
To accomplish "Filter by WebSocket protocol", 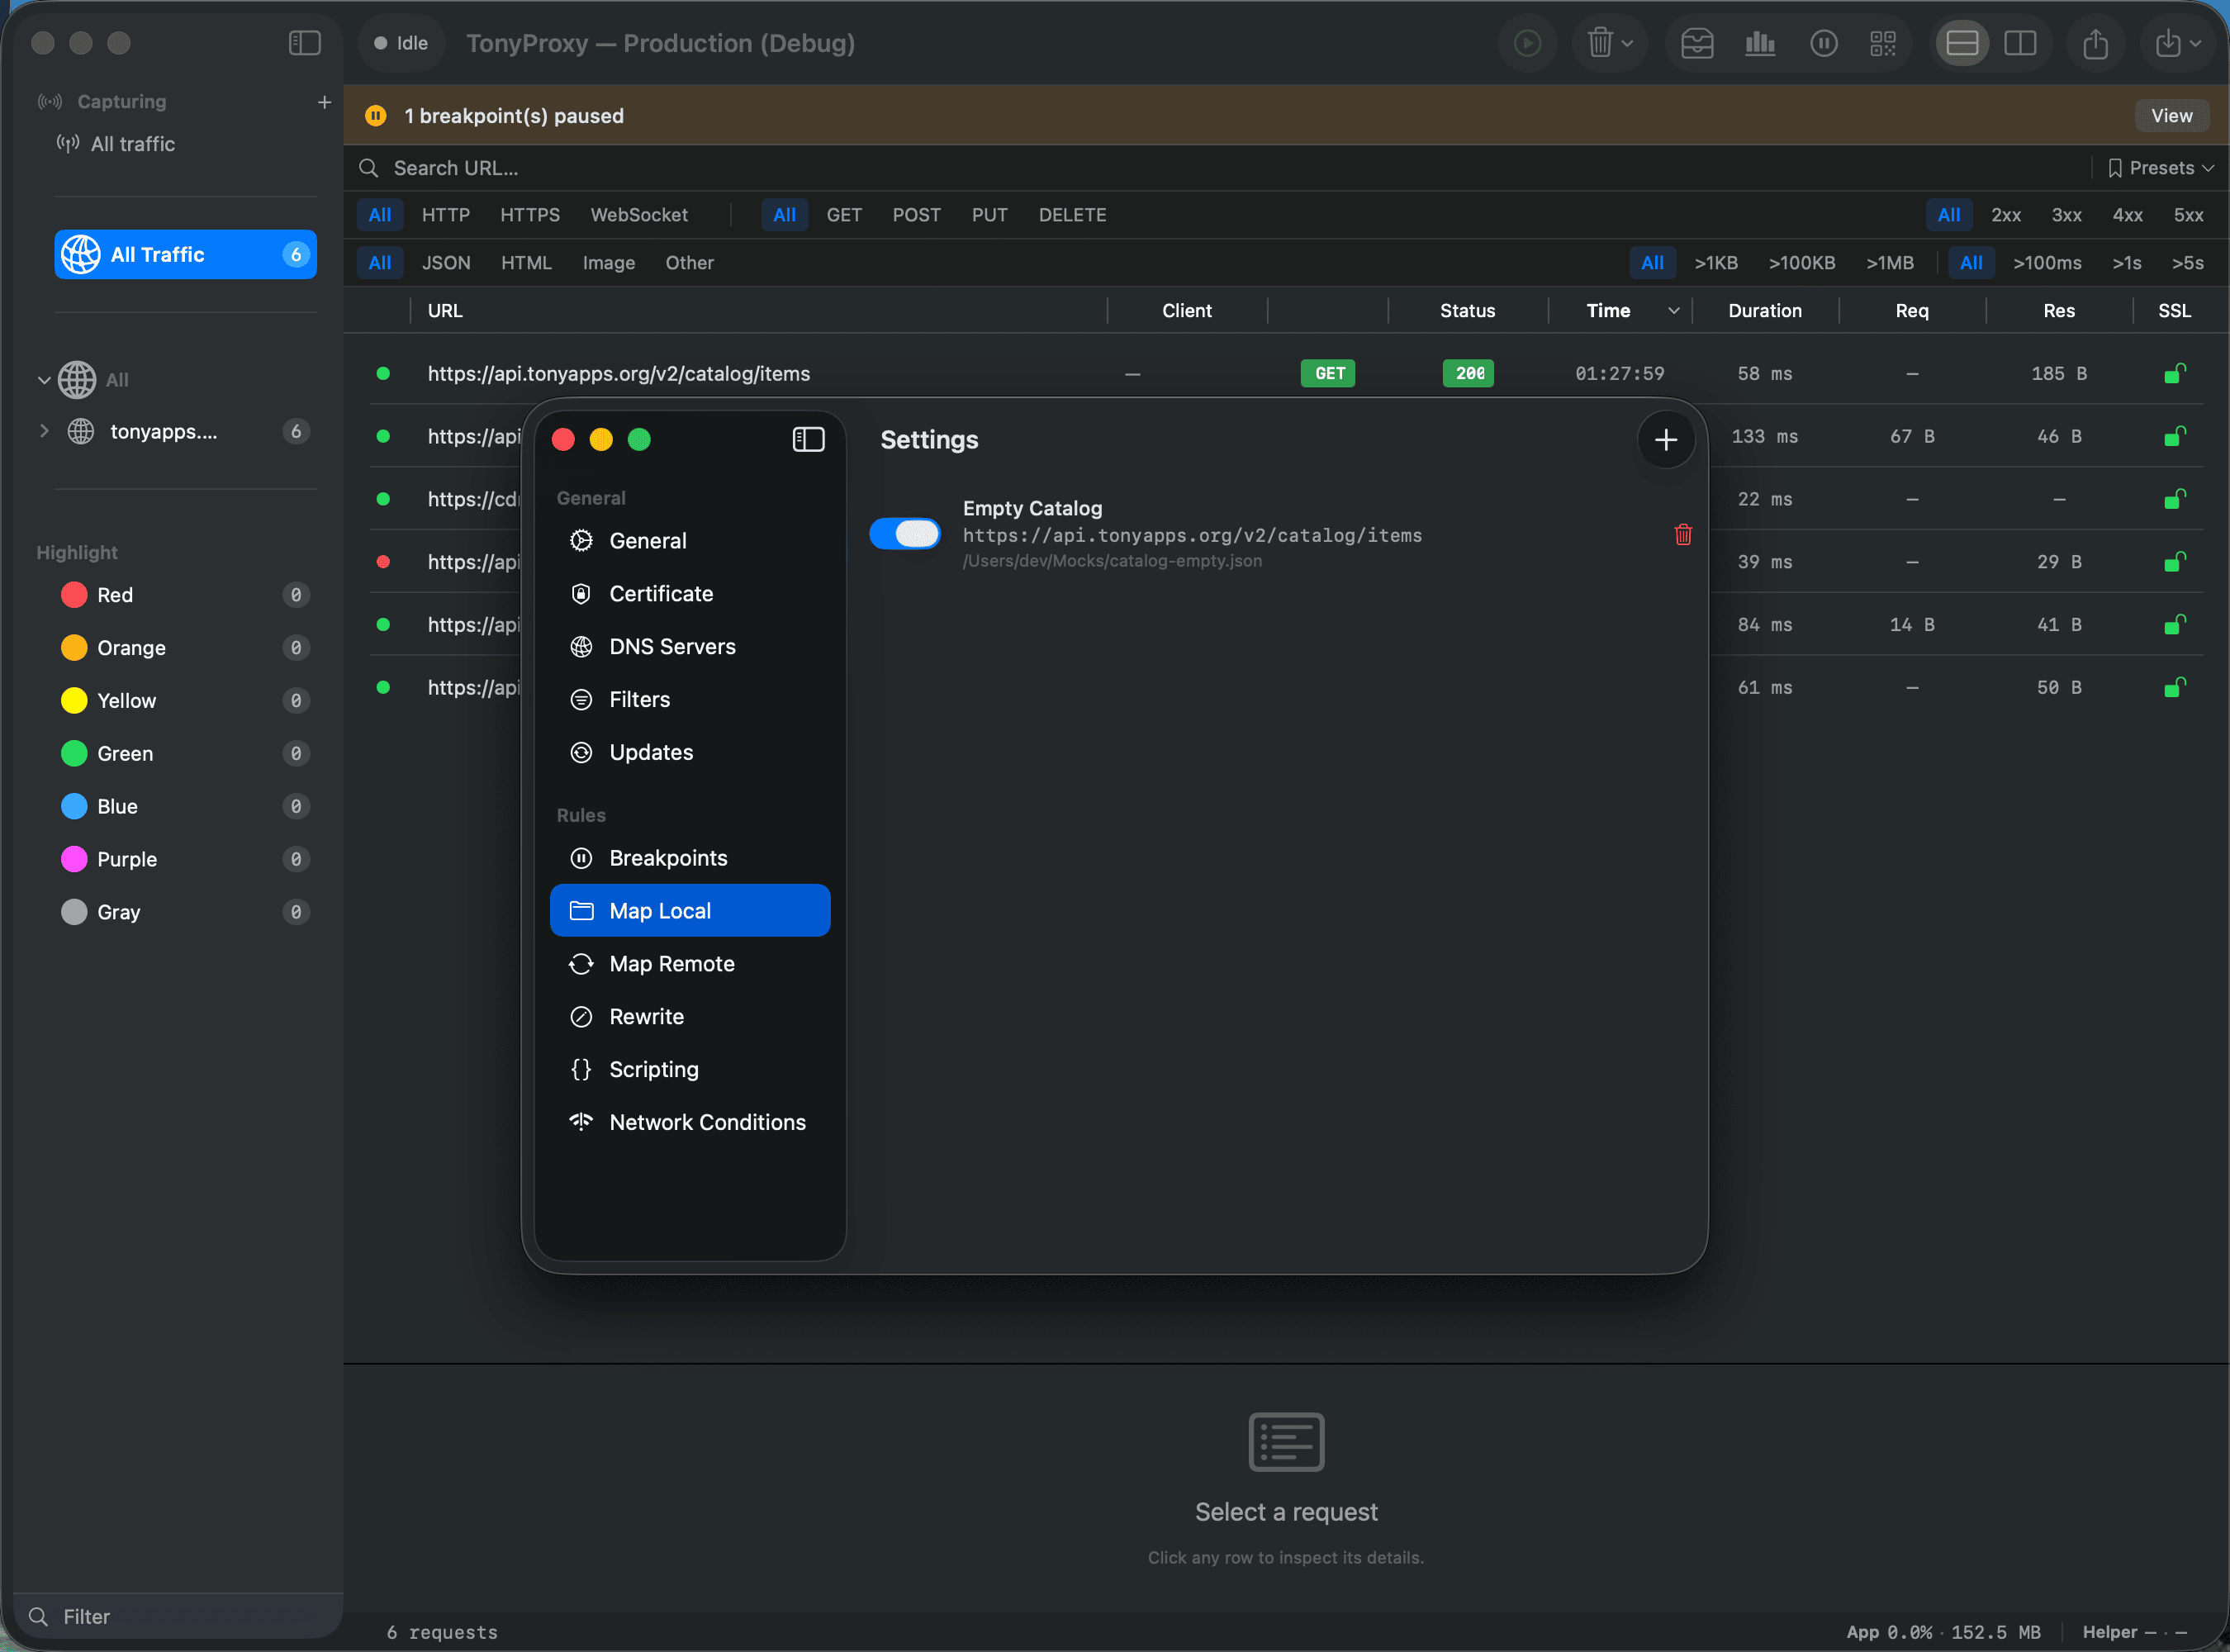I will 639,215.
